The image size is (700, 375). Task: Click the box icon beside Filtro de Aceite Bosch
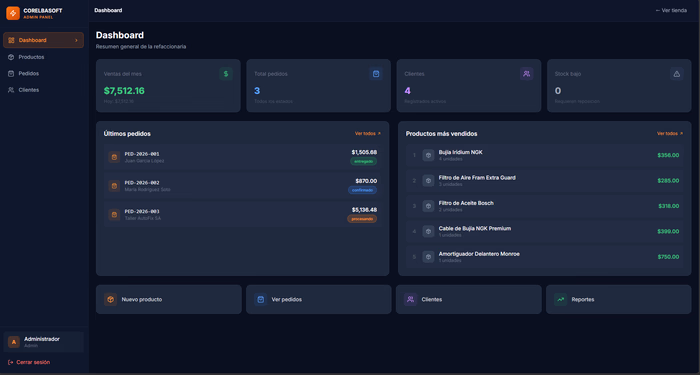429,206
